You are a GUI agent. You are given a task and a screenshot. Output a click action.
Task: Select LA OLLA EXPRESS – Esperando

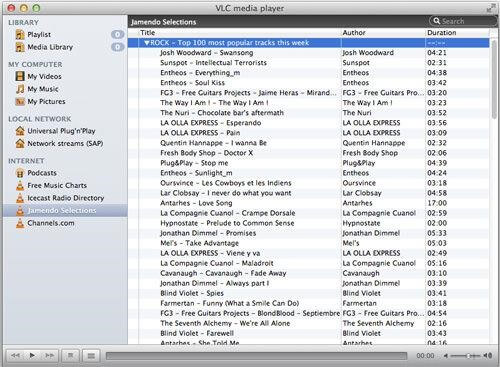[x=210, y=123]
